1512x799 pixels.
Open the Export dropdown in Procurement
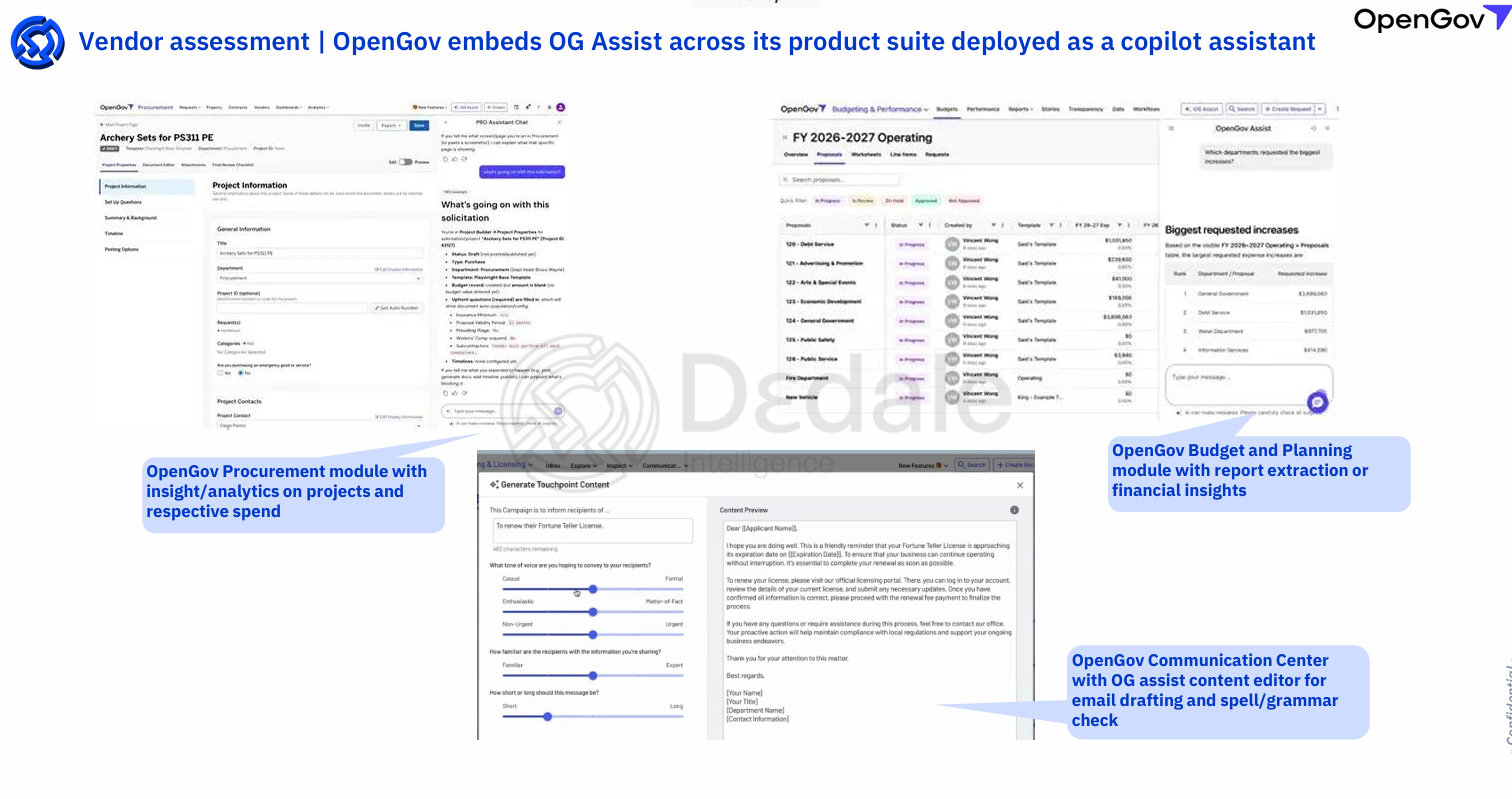[391, 126]
